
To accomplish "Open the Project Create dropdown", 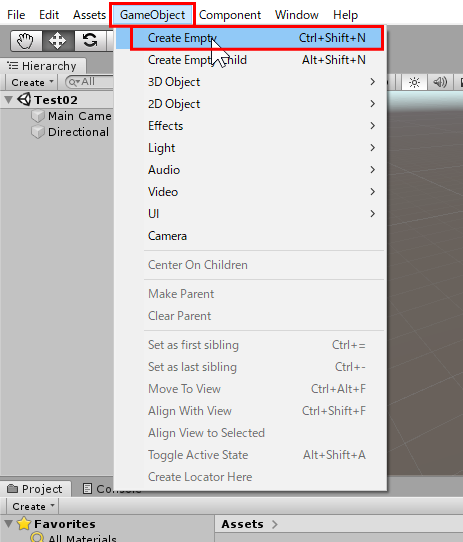I will coord(33,506).
